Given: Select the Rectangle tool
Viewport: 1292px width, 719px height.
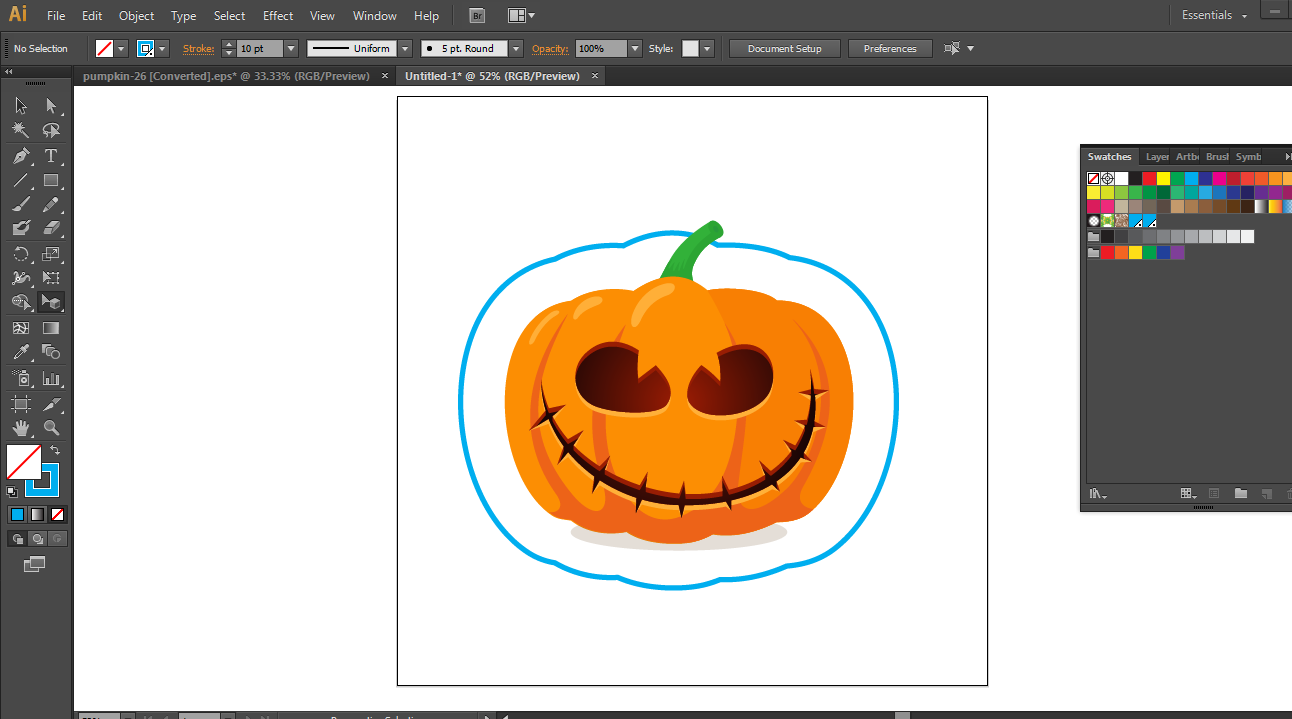Looking at the screenshot, I should coord(51,181).
